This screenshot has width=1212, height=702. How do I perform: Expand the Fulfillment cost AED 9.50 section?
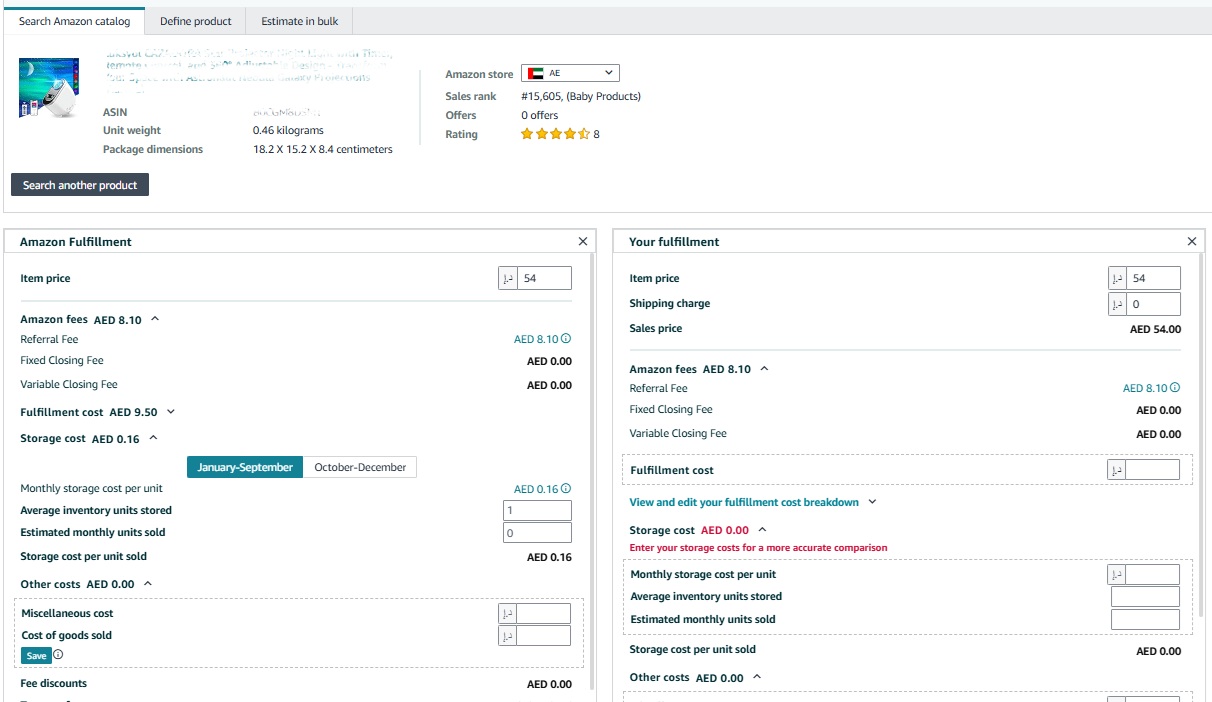(x=171, y=412)
